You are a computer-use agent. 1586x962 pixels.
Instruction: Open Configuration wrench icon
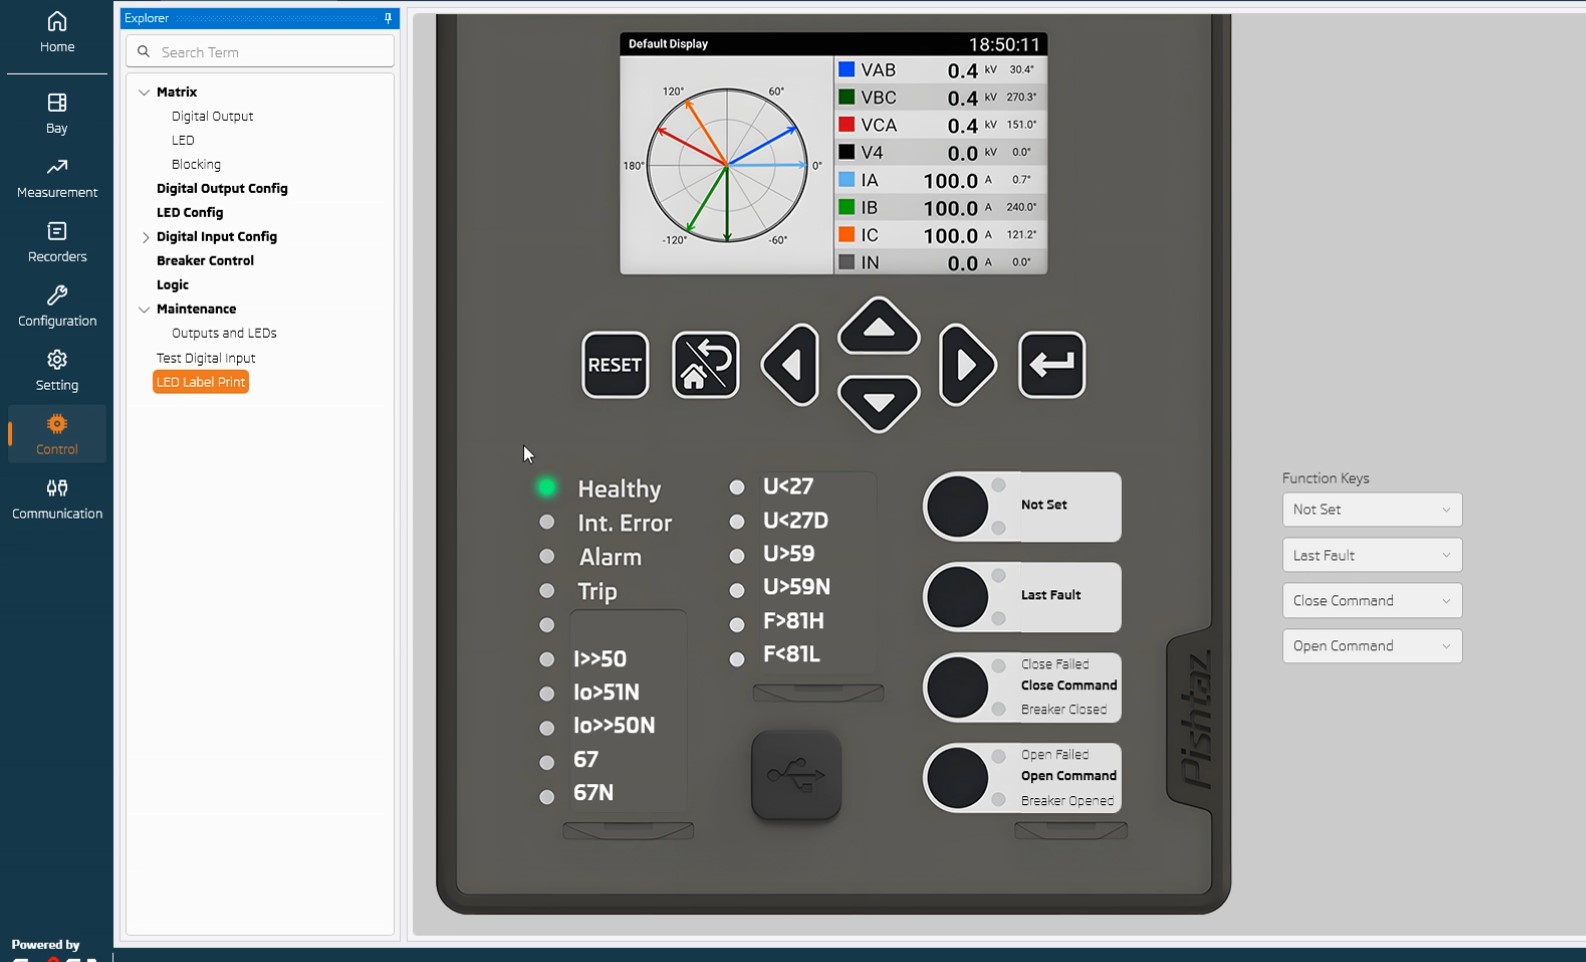[x=57, y=295]
